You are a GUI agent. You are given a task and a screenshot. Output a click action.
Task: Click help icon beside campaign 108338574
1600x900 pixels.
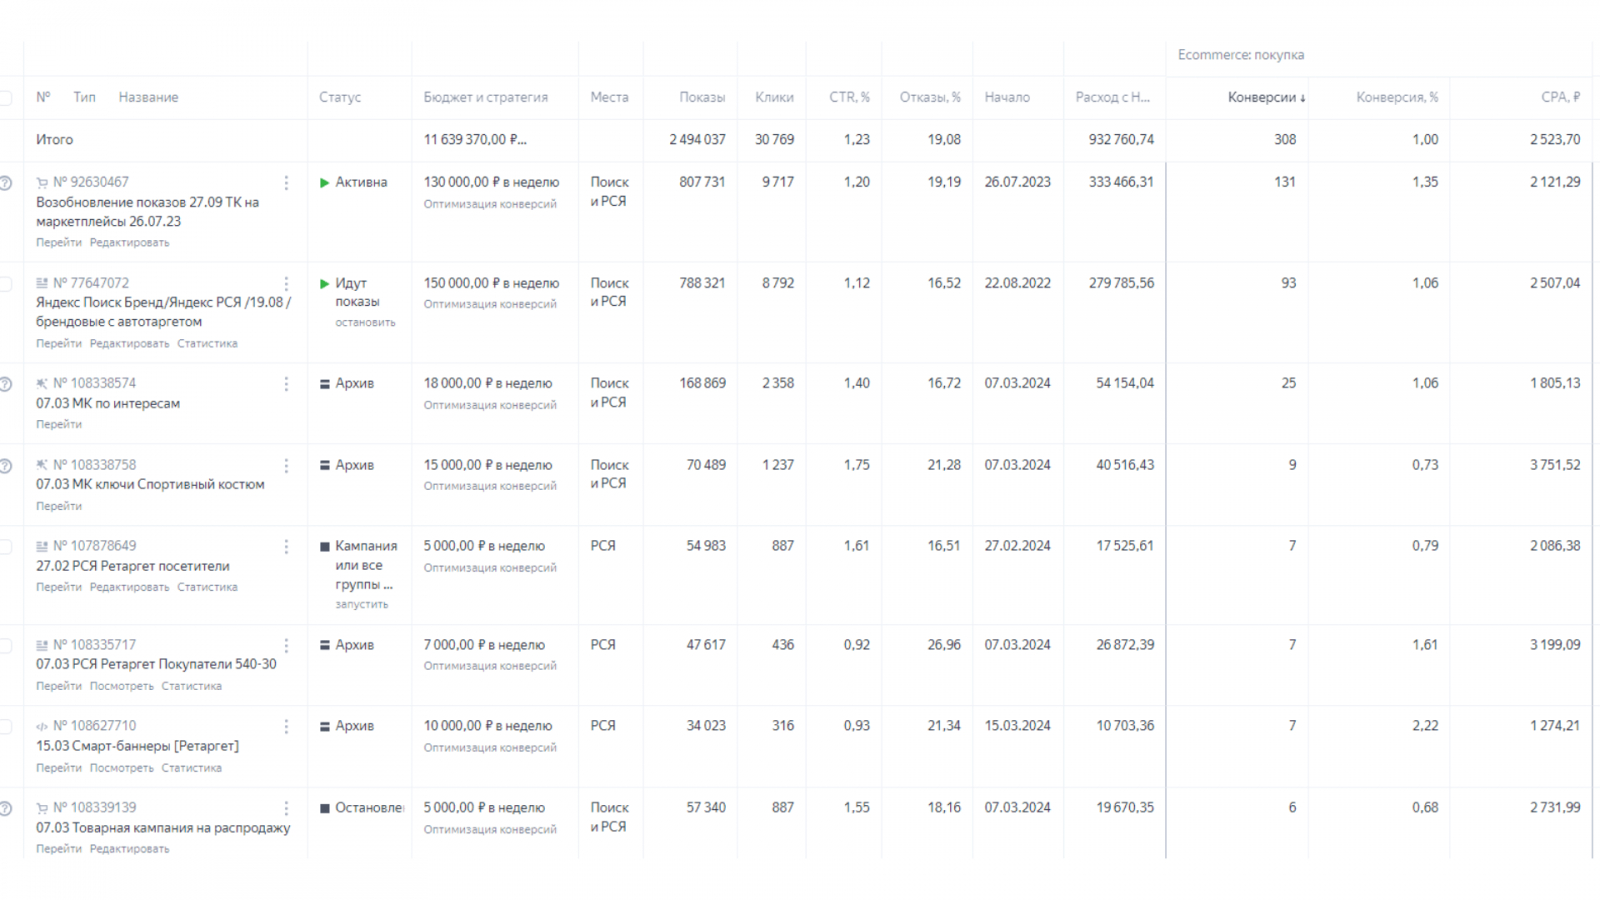6,384
